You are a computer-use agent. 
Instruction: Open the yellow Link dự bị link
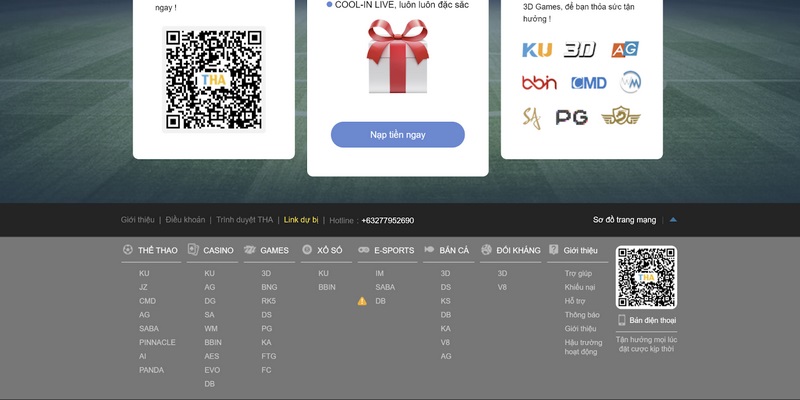[301, 220]
